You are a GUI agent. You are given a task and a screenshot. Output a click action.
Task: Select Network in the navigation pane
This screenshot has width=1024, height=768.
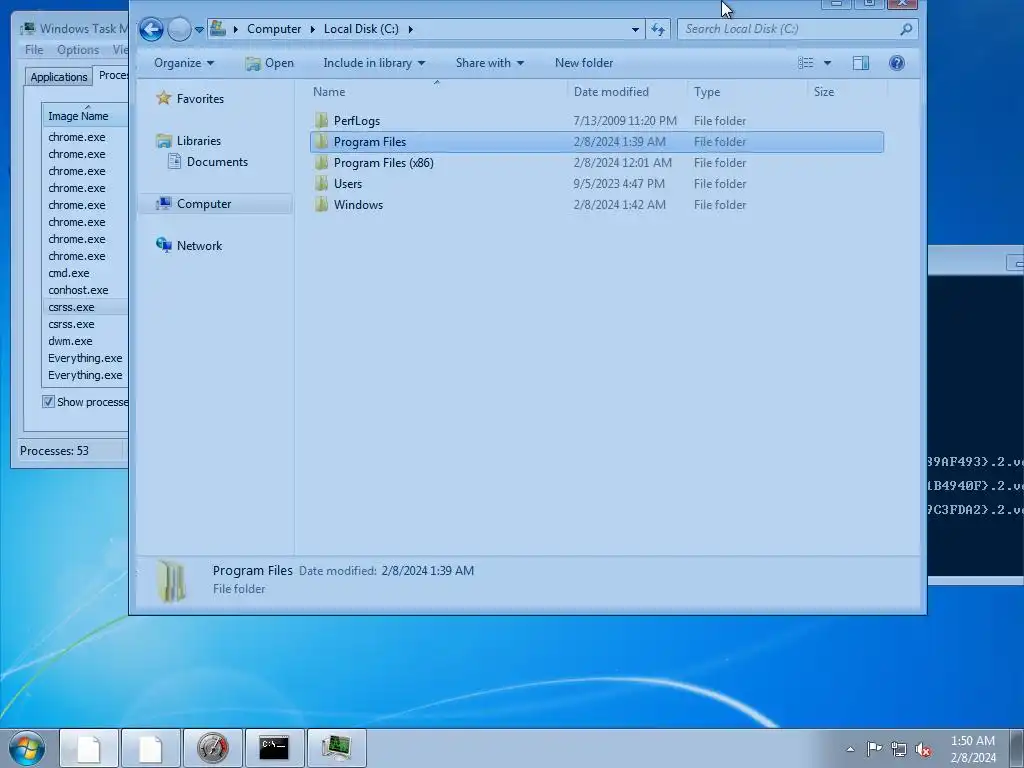[199, 246]
